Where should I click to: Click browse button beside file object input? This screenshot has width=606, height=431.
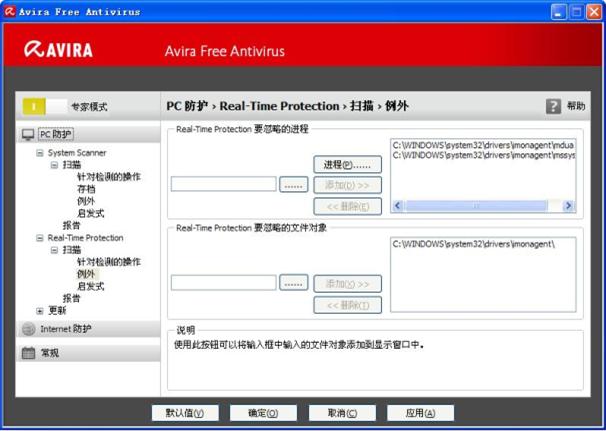294,283
